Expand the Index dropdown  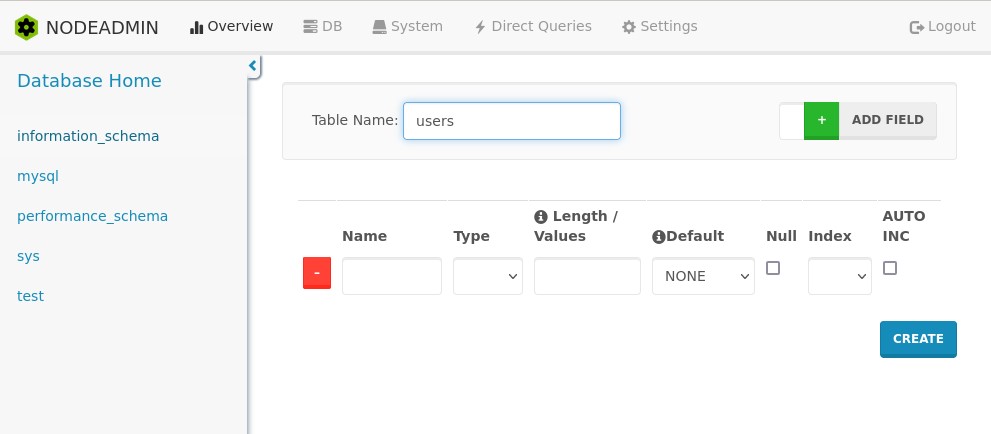click(x=840, y=276)
